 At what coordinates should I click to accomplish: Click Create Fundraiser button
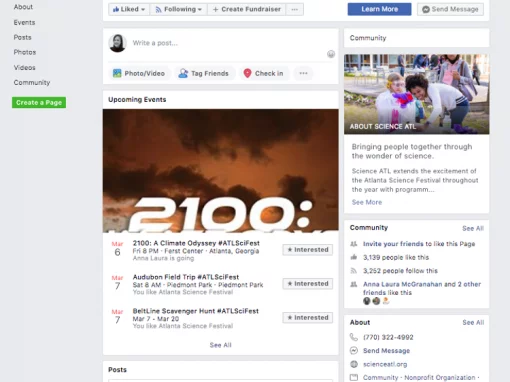pos(246,9)
